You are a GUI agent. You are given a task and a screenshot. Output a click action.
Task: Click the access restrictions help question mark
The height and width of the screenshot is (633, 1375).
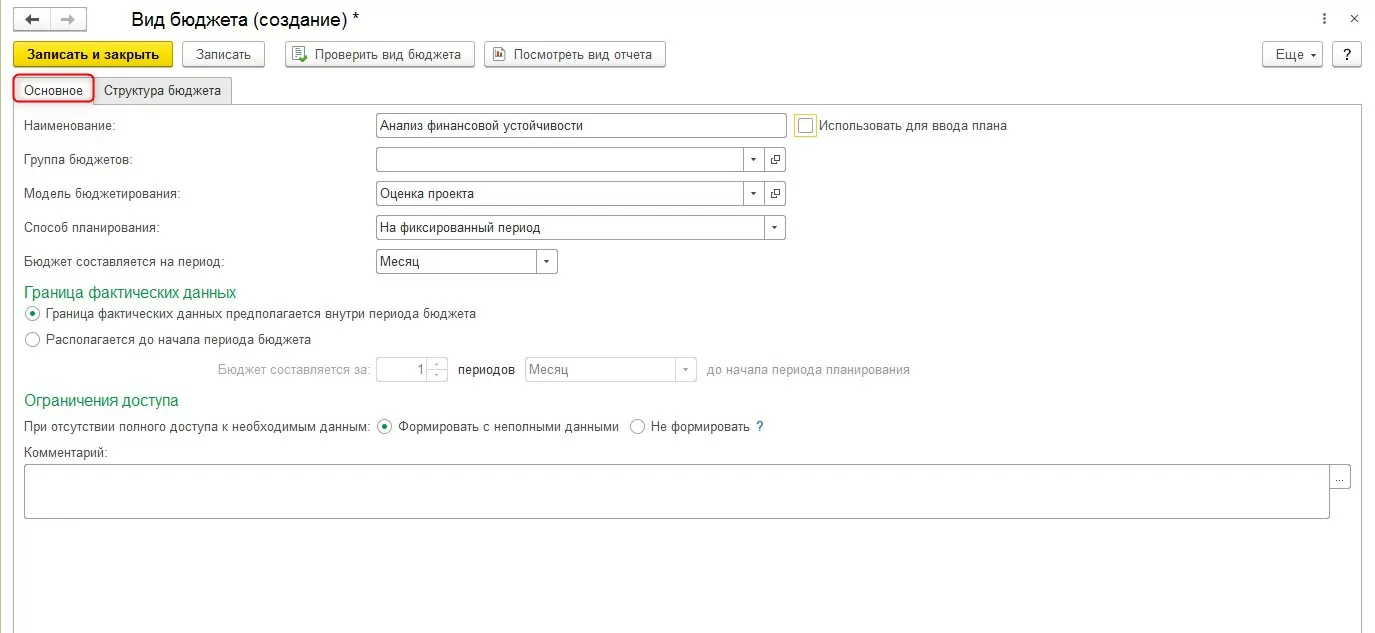coord(760,426)
